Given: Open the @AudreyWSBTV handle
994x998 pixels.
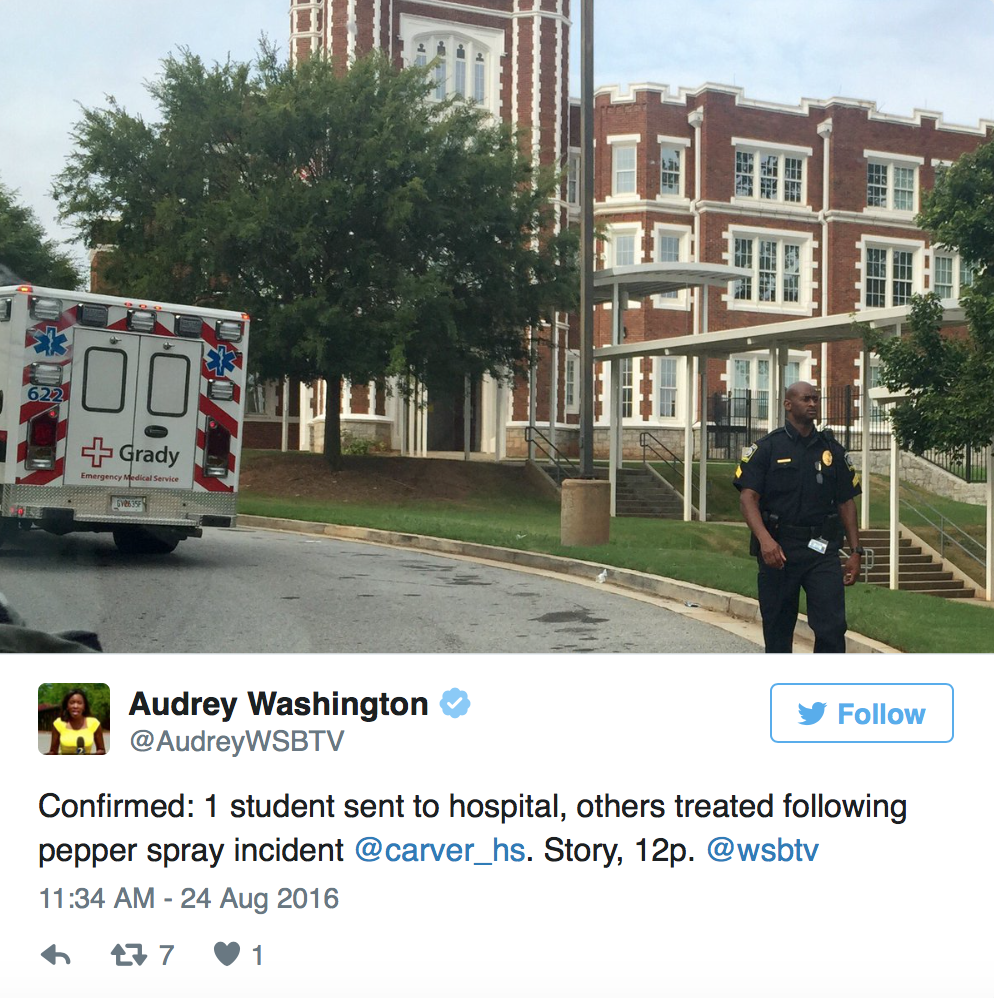Looking at the screenshot, I should point(237,741).
